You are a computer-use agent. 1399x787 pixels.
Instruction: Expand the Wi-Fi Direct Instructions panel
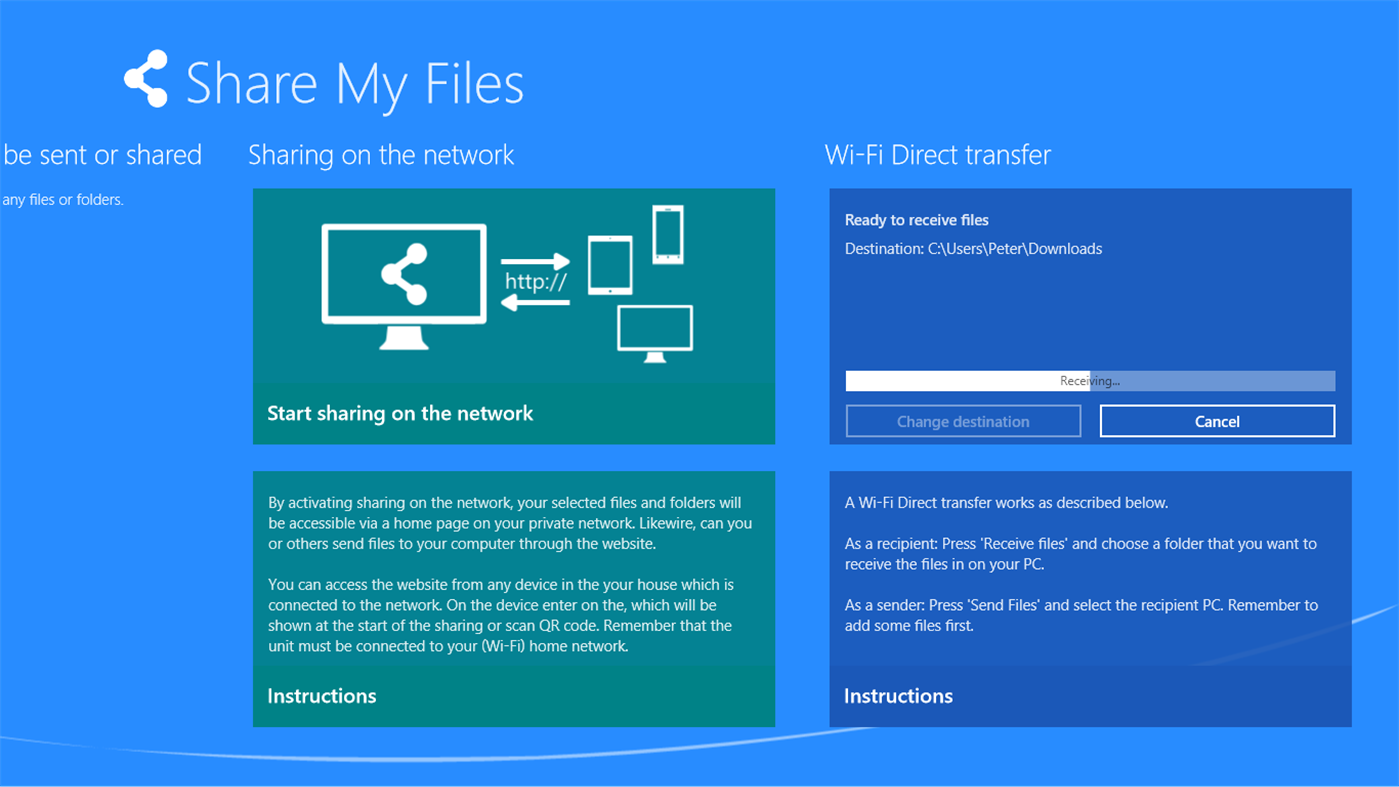tap(897, 696)
